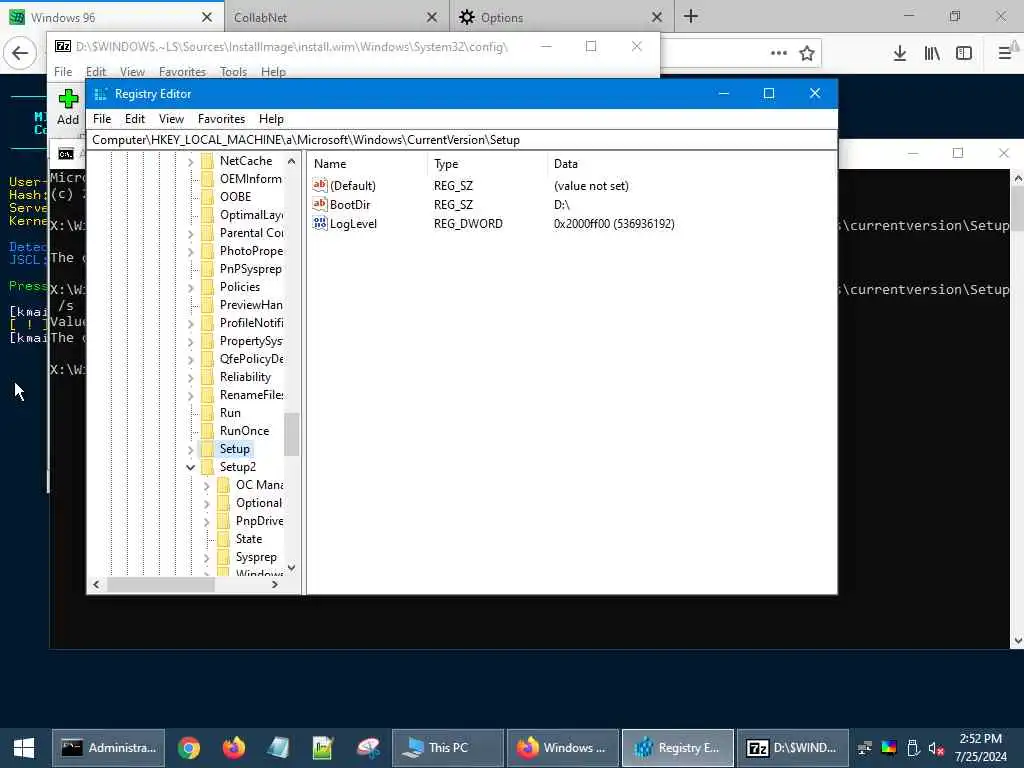
Task: Expand the Policies registry key
Action: (x=191, y=287)
